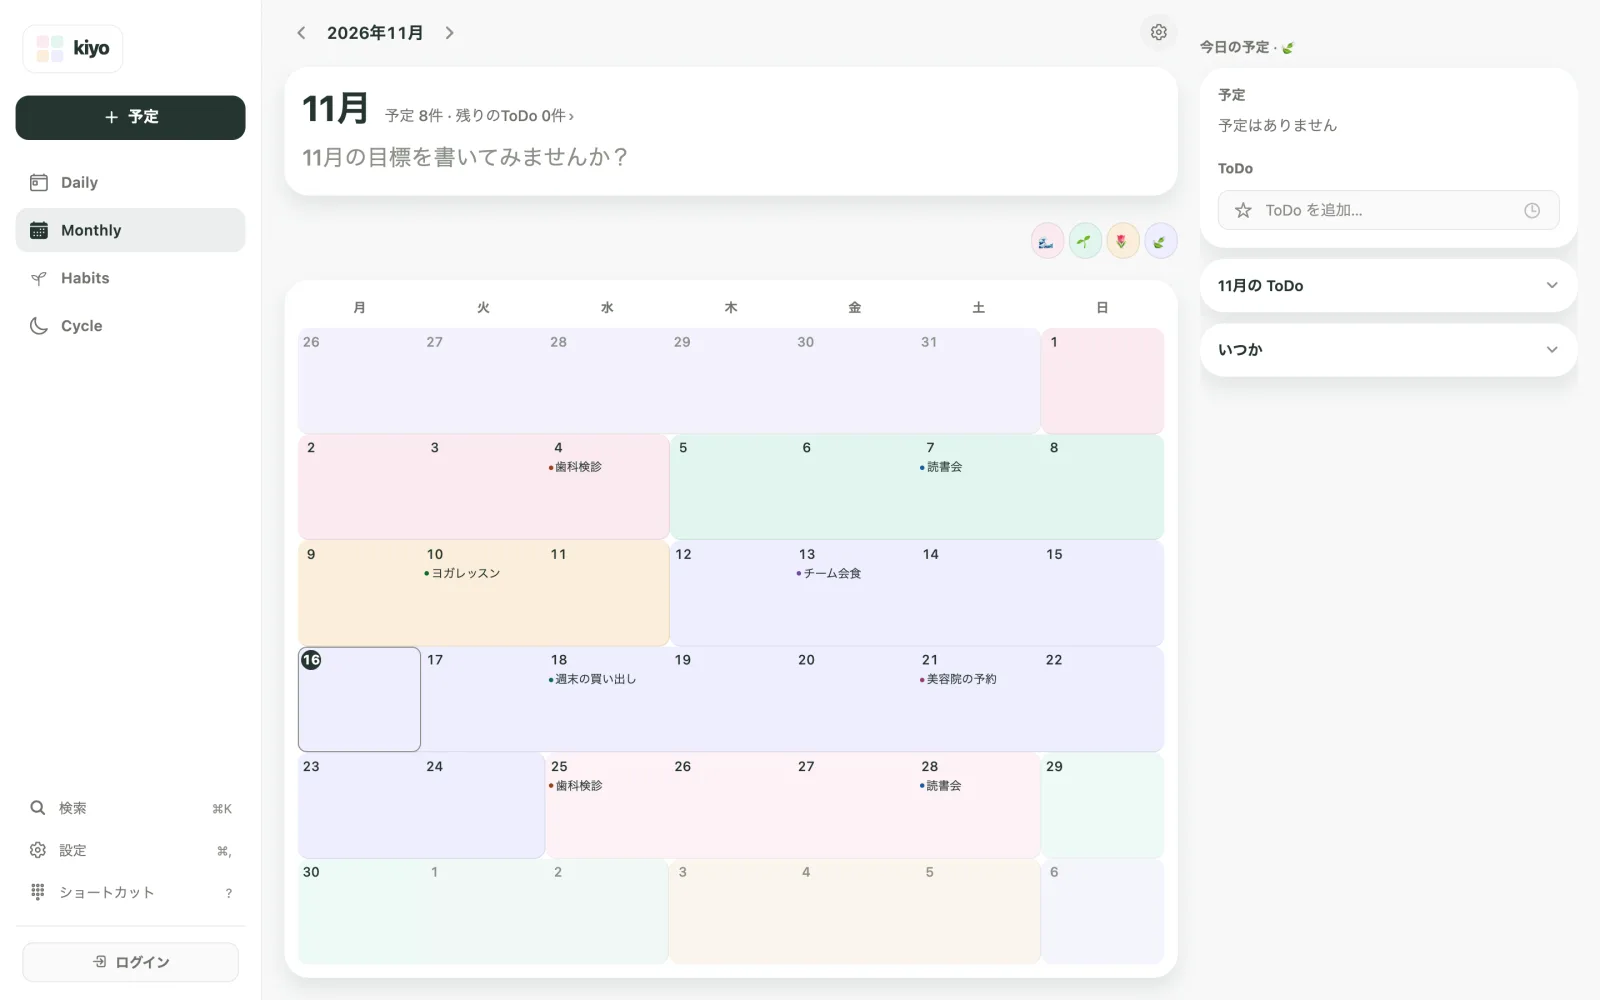Go to previous month with left chevron
The width and height of the screenshot is (1600, 1000).
tap(301, 33)
